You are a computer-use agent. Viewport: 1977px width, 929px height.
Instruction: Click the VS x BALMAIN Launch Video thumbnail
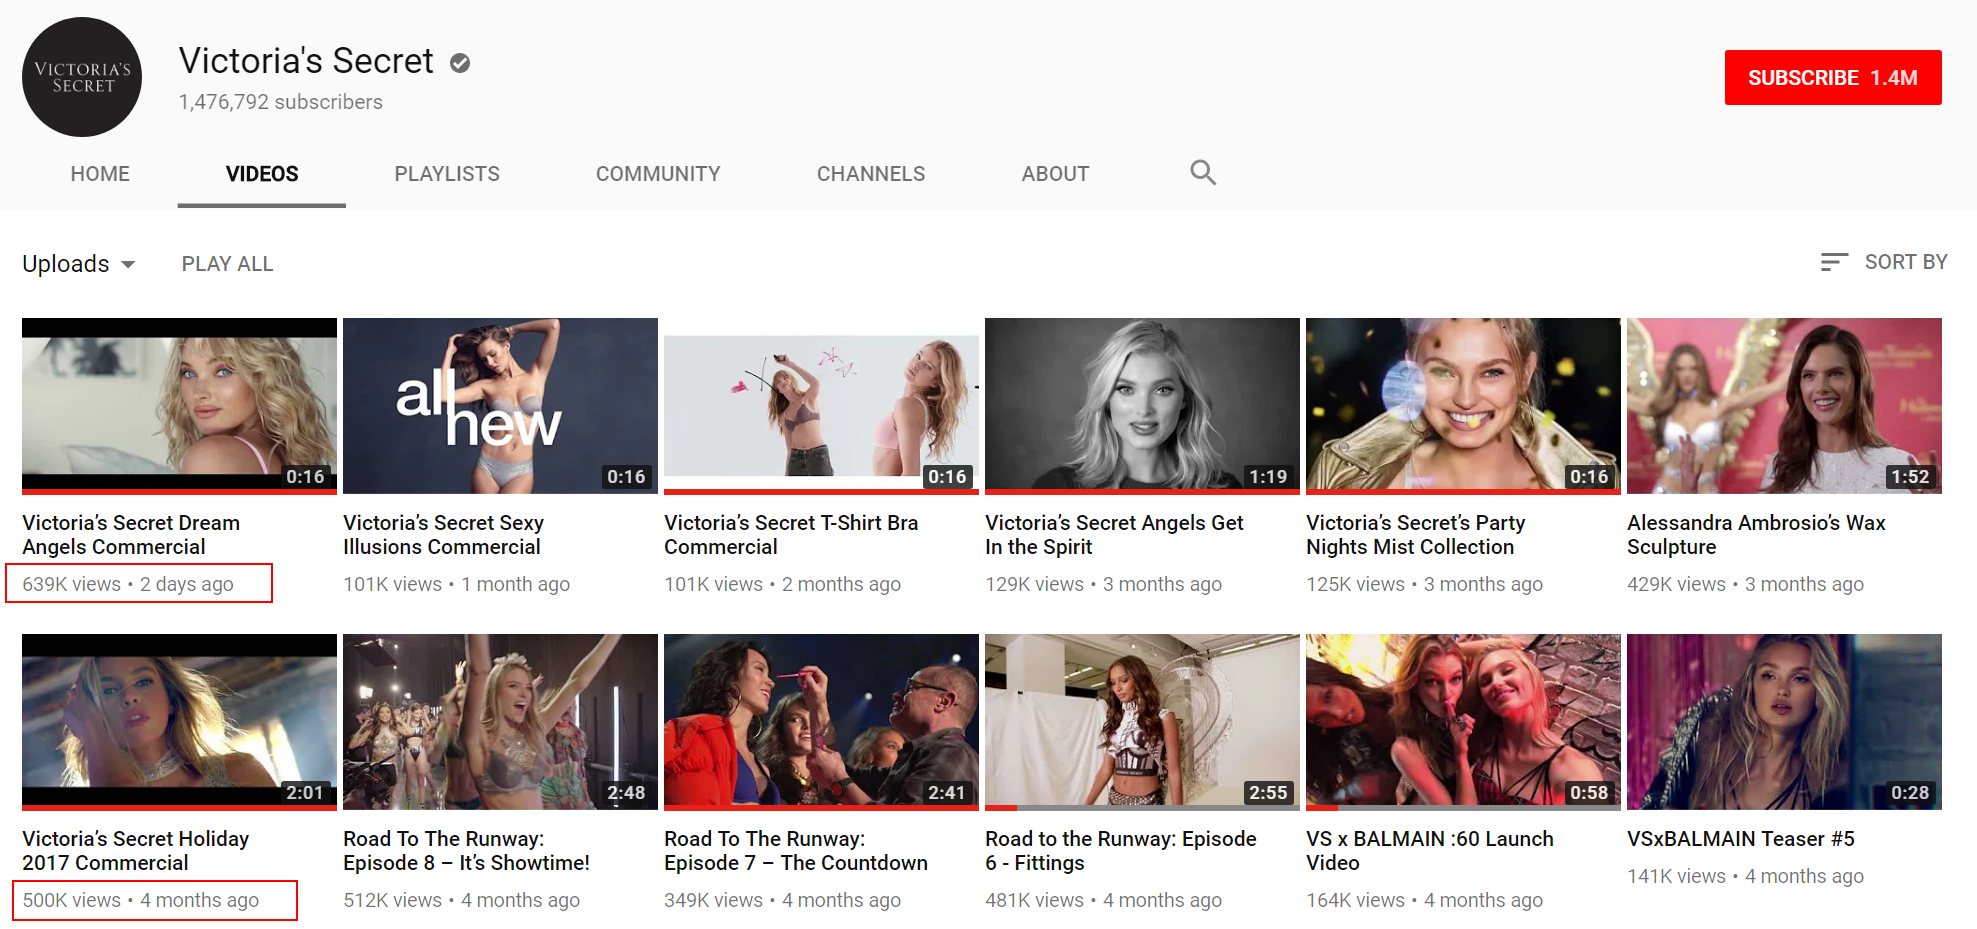1463,722
